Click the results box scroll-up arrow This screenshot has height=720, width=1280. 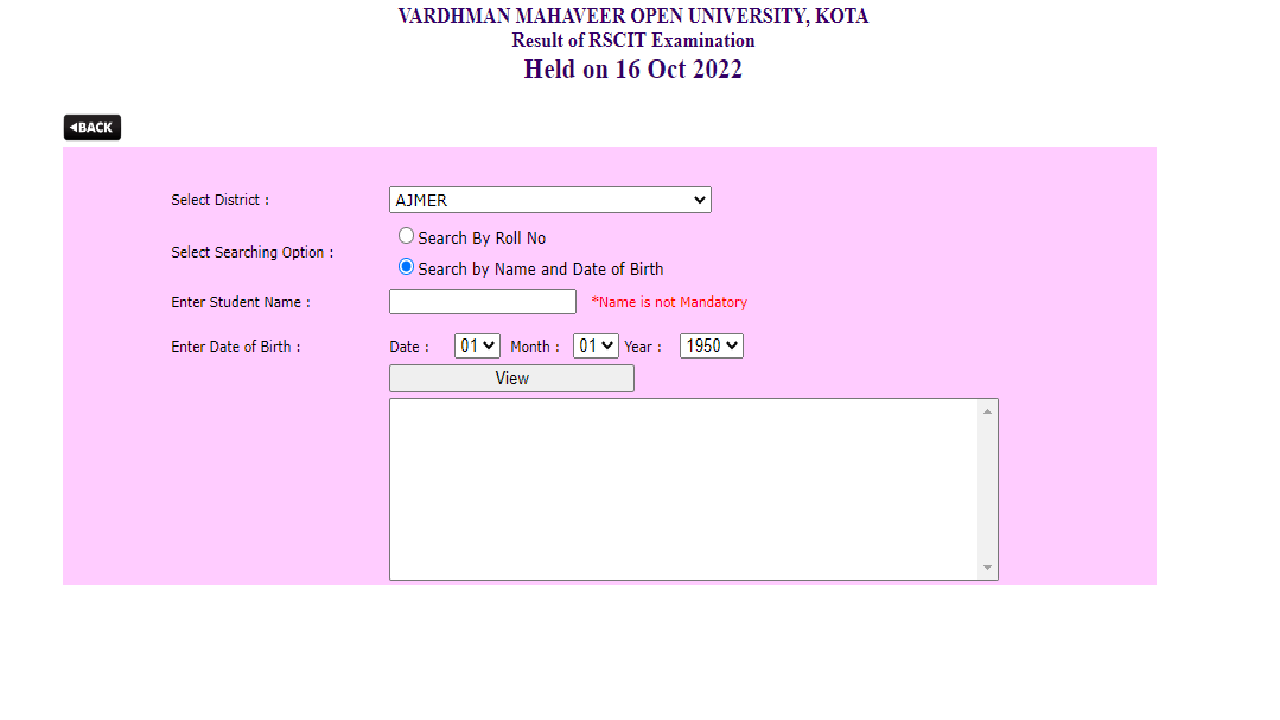[x=988, y=411]
